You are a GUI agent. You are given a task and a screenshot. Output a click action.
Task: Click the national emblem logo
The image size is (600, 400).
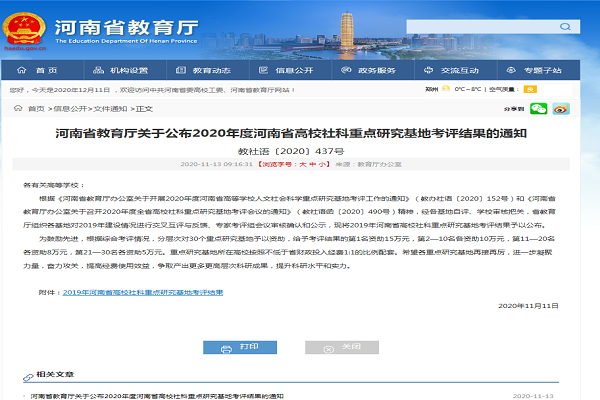coord(20,24)
